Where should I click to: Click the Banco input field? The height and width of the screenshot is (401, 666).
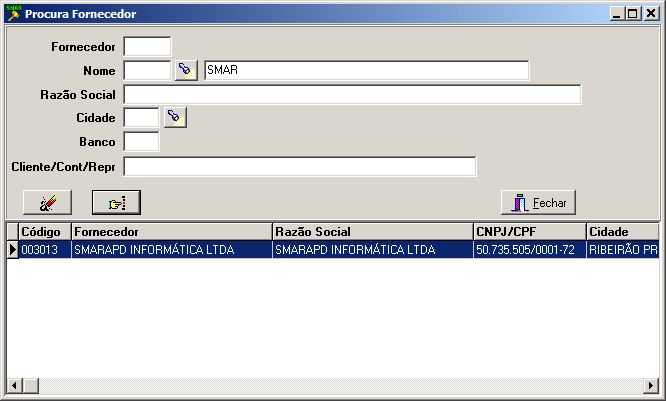click(x=141, y=141)
